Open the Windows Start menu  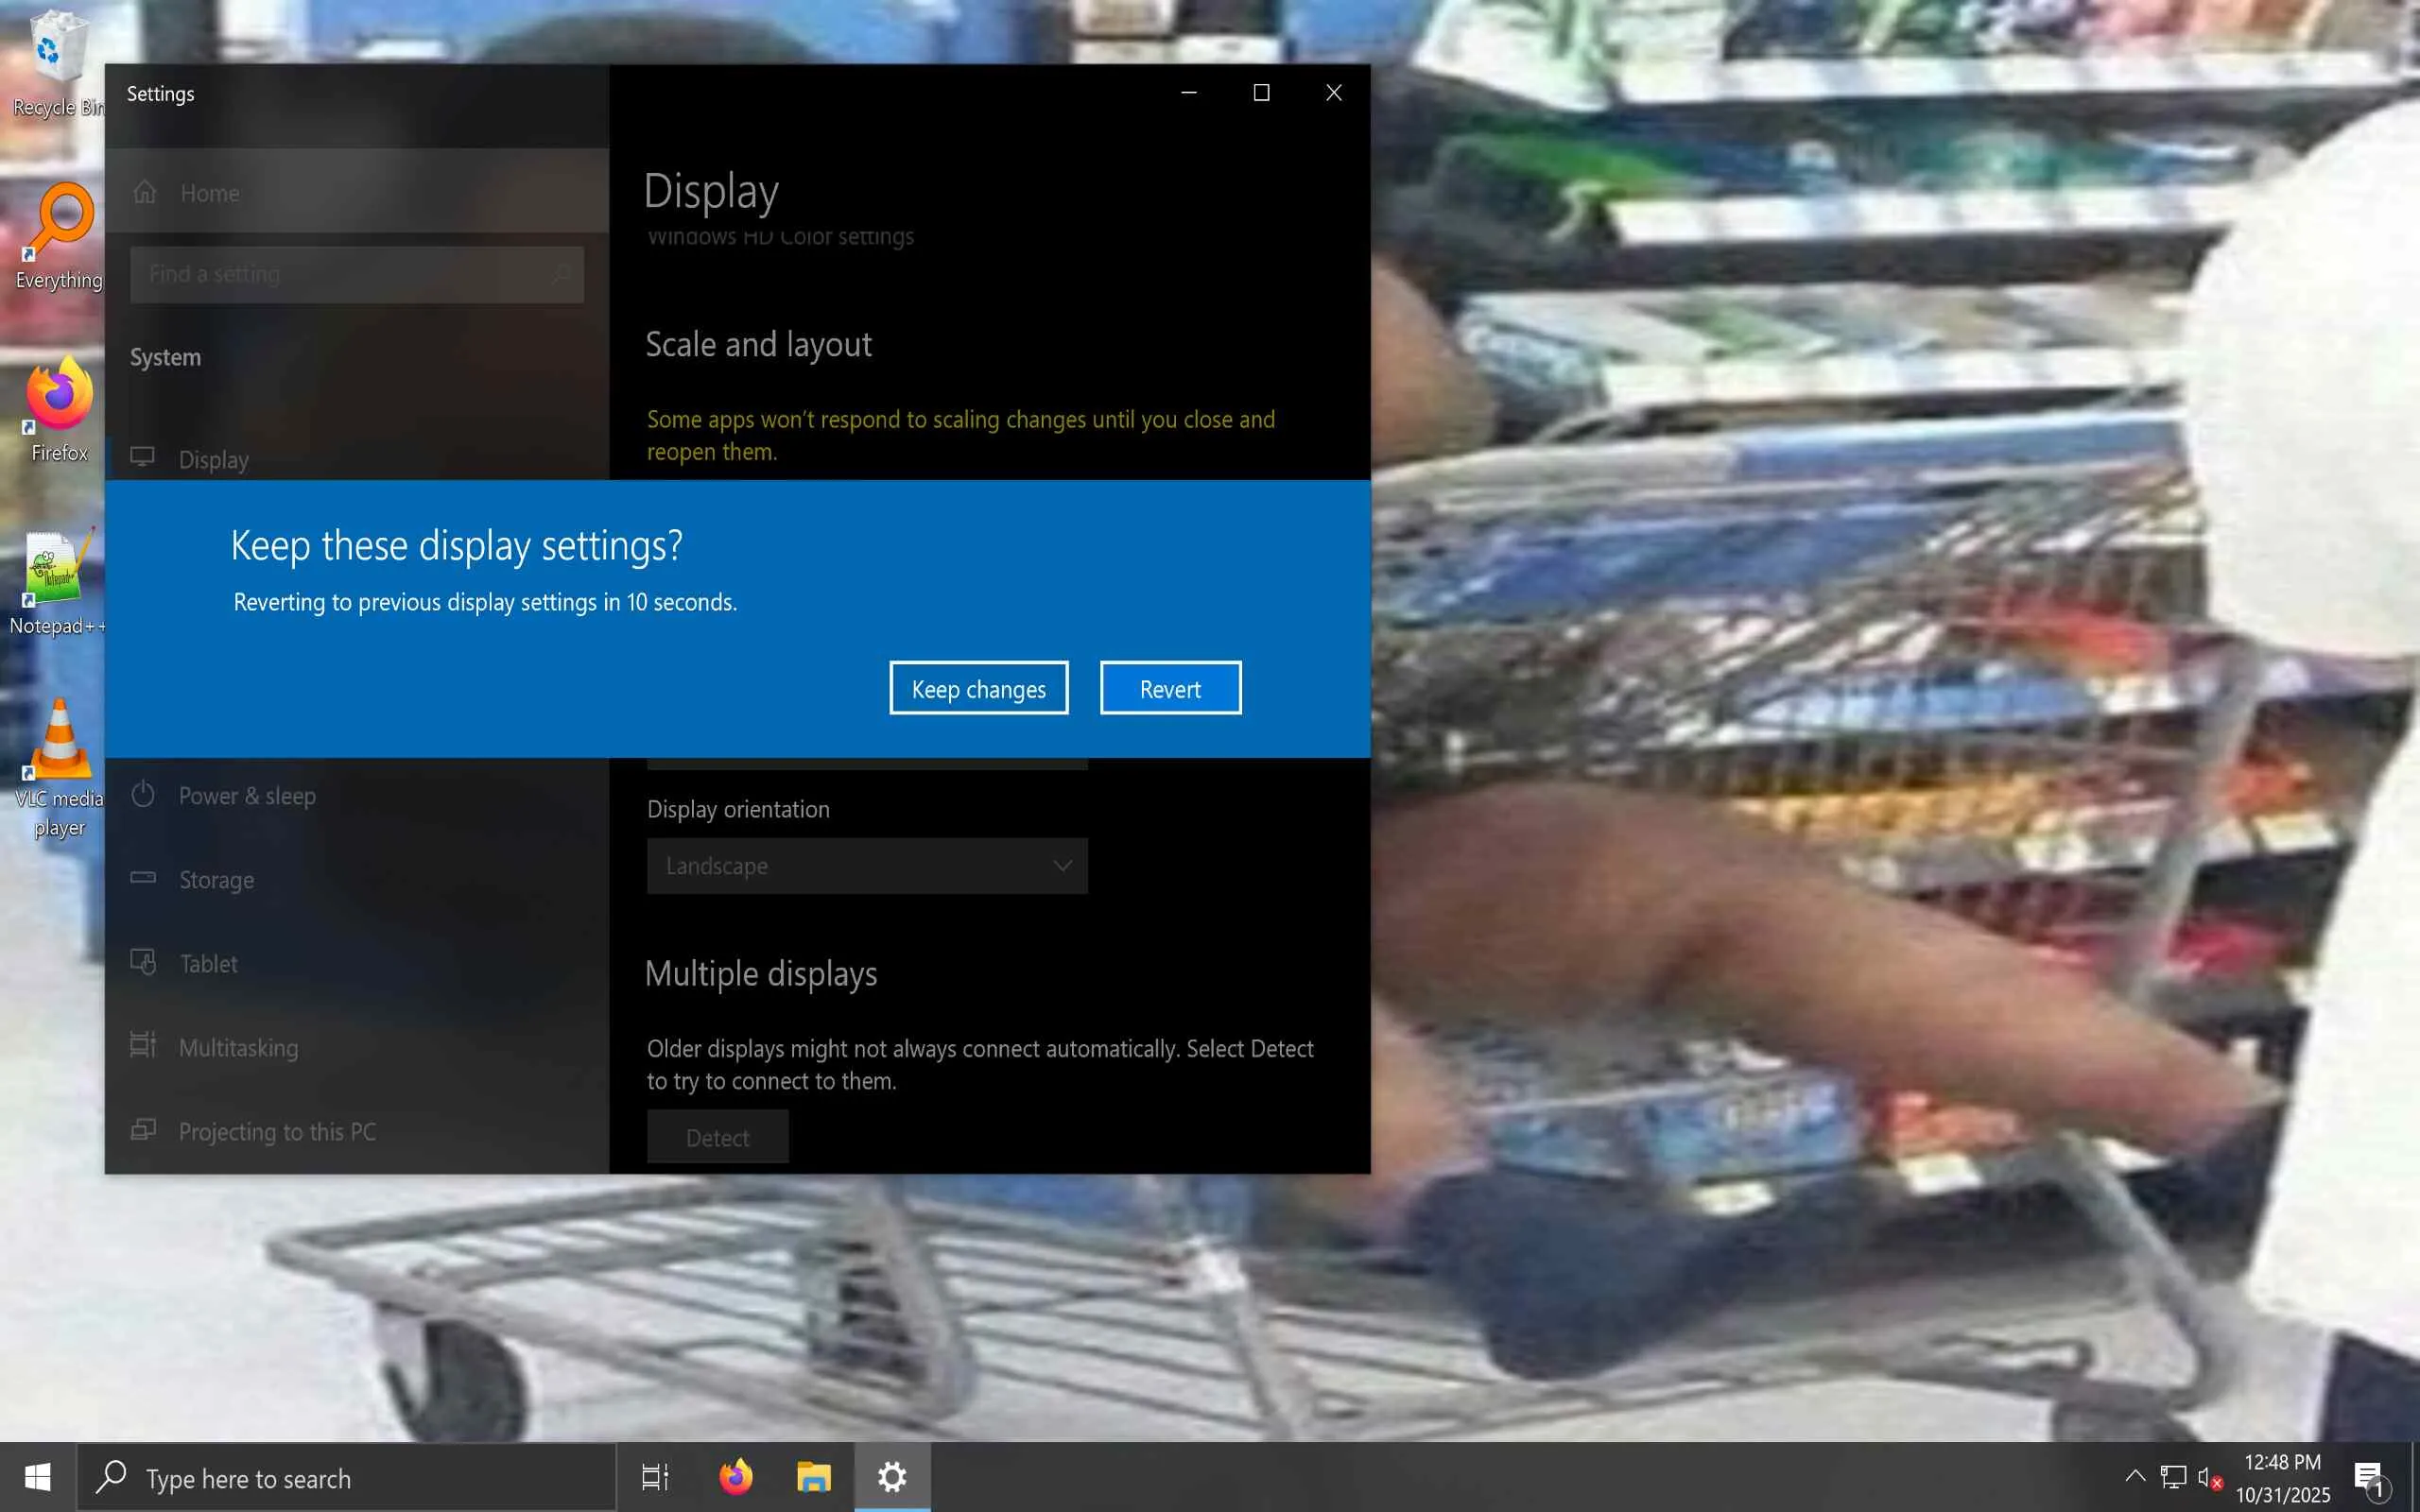(x=38, y=1477)
